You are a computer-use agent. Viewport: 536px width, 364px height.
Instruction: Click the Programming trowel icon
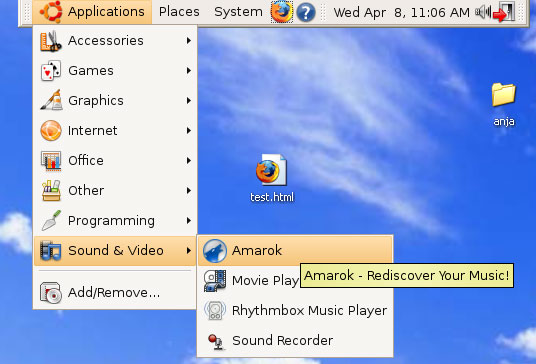51,220
